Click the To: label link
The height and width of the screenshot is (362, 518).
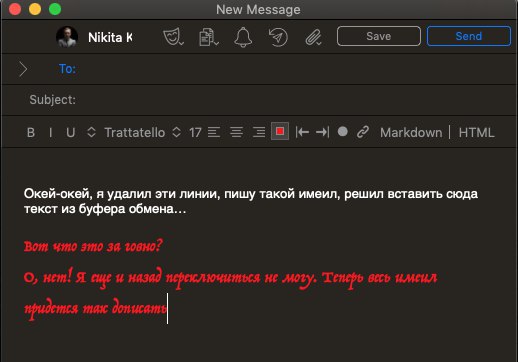67,69
